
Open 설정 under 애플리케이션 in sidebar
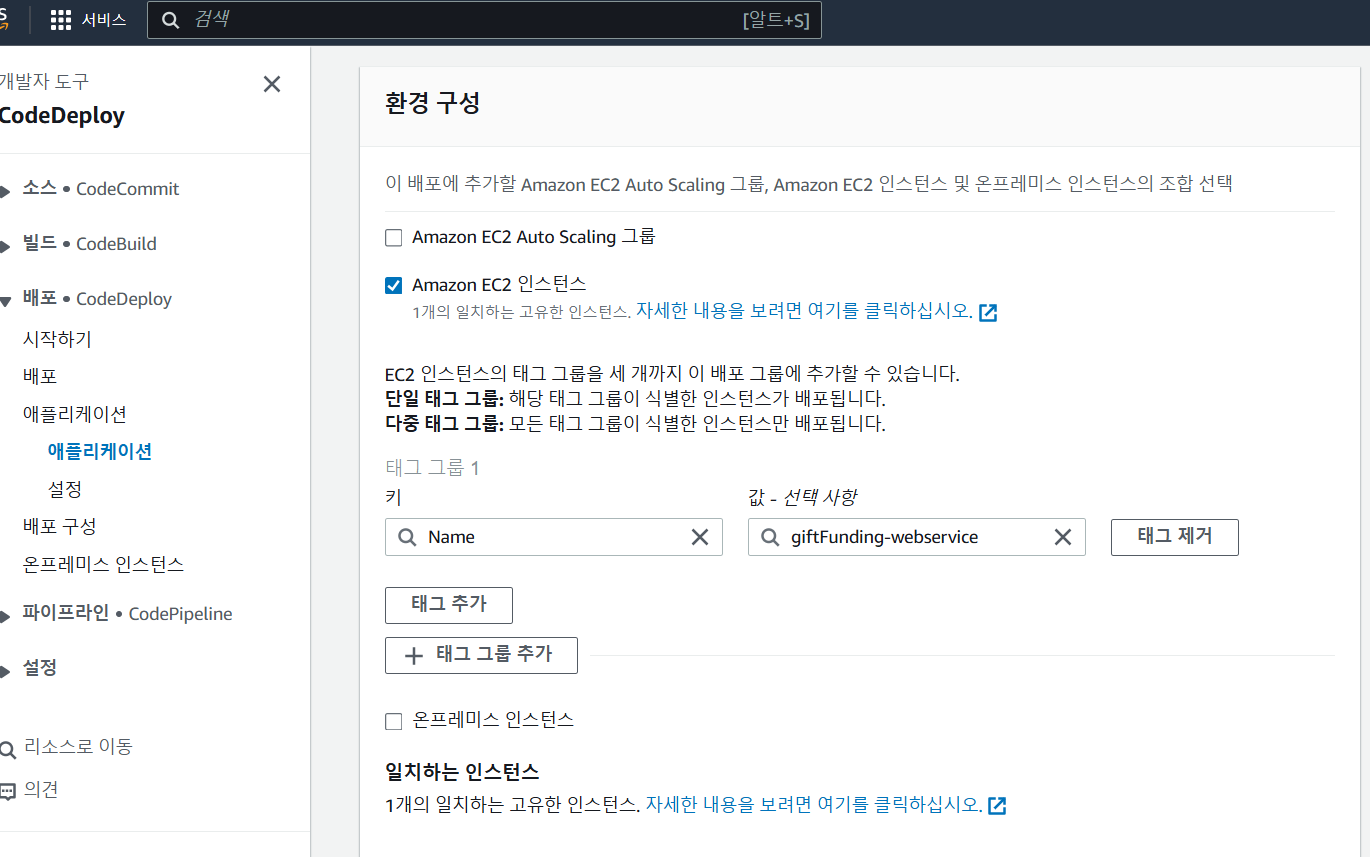65,489
